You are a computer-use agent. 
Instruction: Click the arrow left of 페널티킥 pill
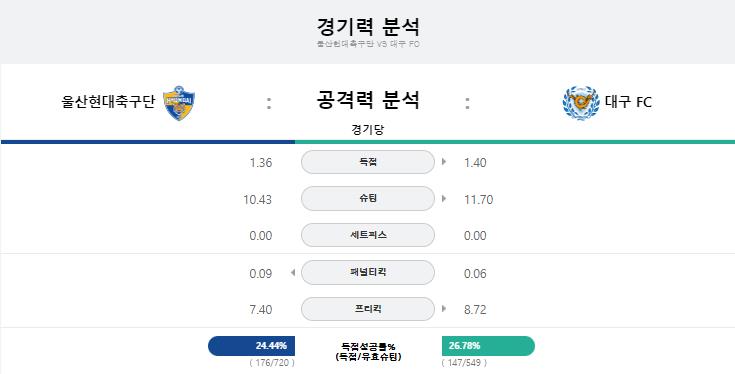pos(292,272)
